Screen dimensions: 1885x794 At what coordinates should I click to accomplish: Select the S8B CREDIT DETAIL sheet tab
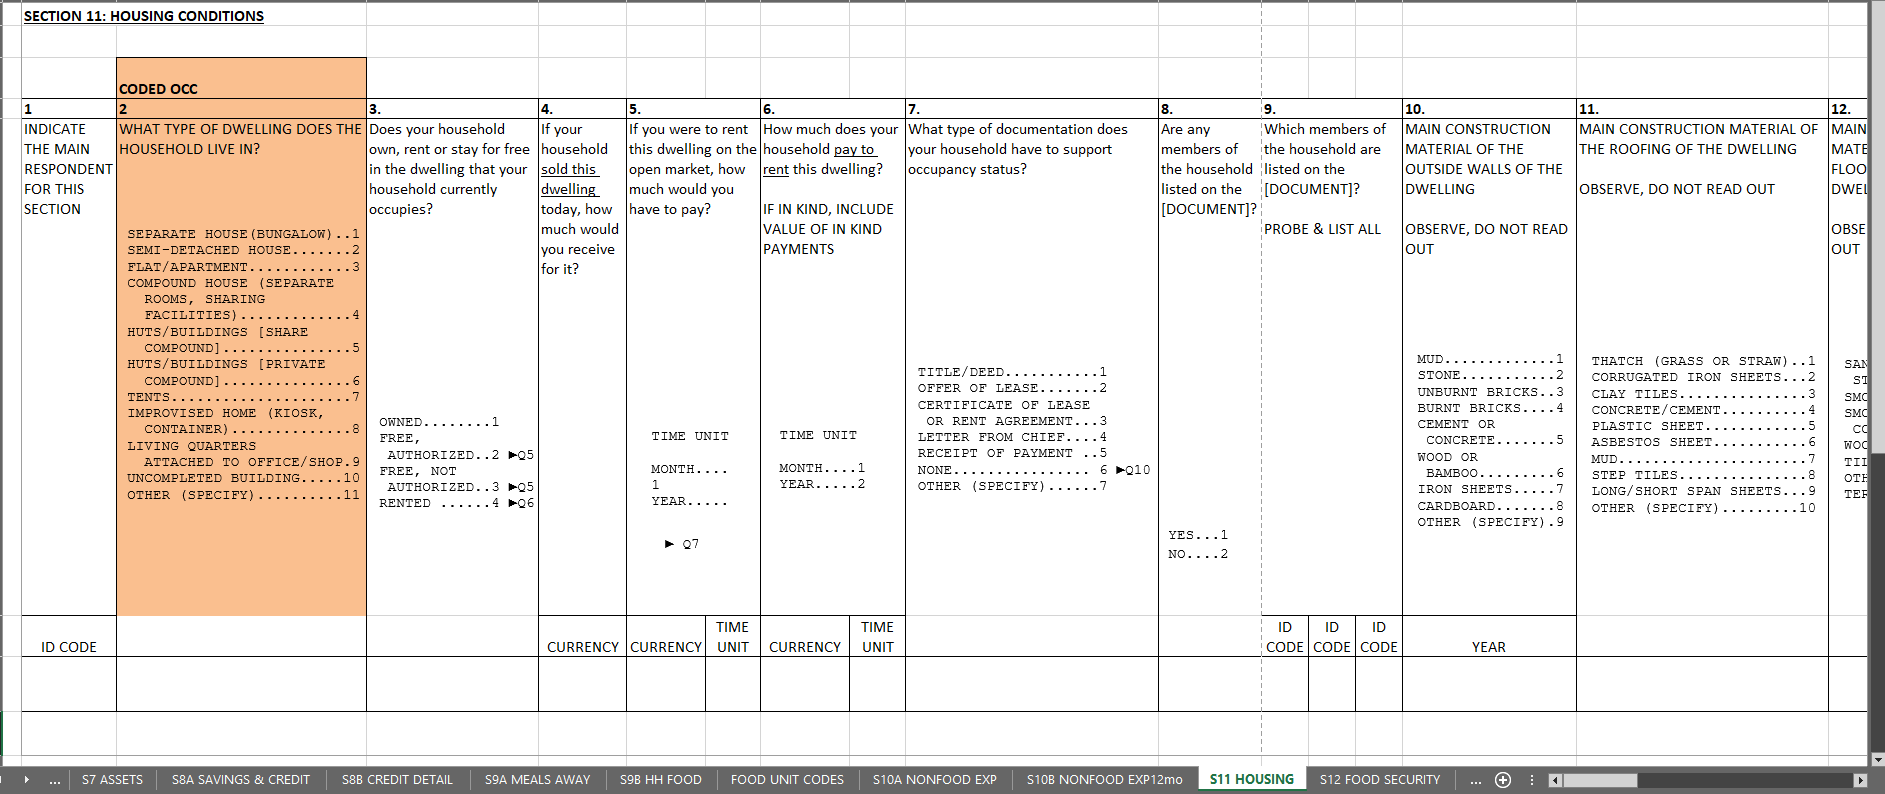coord(397,780)
